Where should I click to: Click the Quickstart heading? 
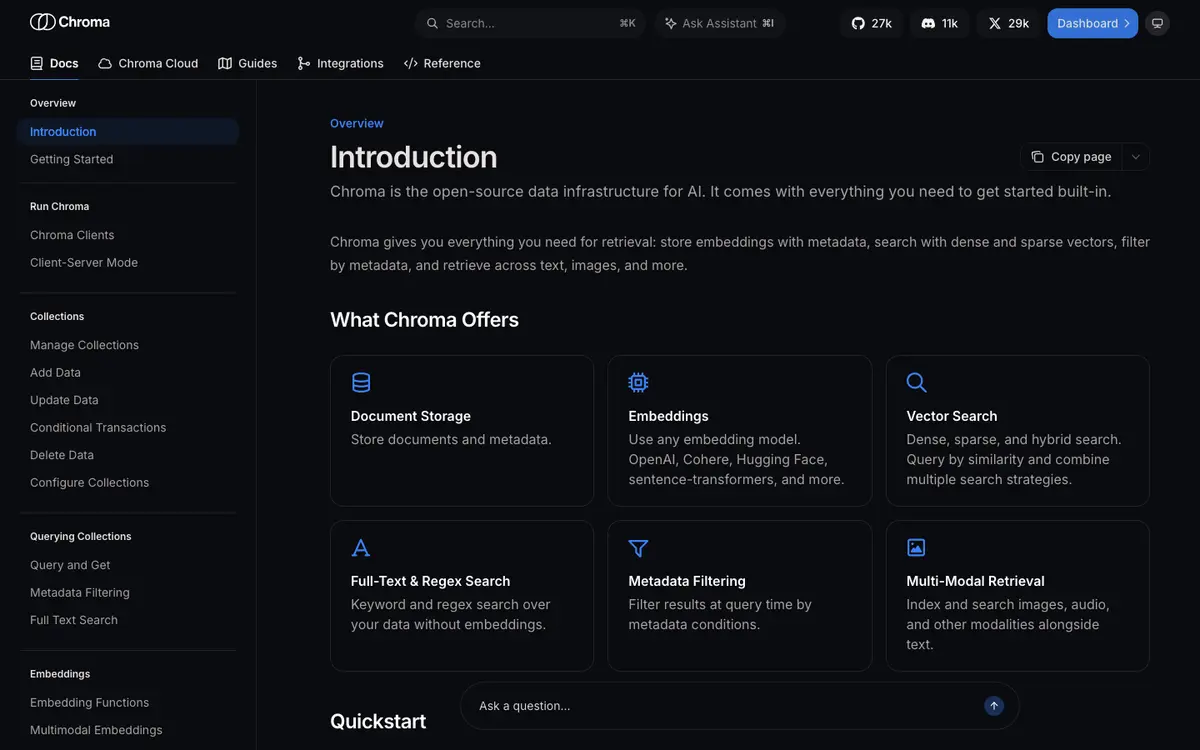click(378, 721)
